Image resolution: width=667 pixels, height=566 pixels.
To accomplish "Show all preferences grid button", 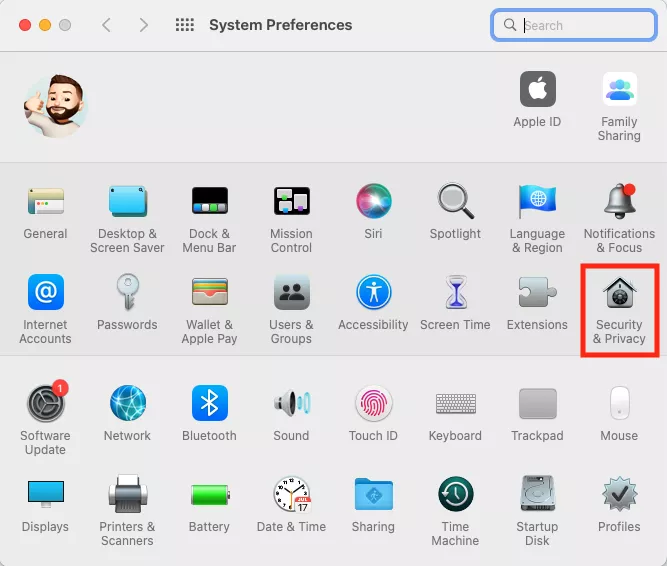I will point(185,25).
